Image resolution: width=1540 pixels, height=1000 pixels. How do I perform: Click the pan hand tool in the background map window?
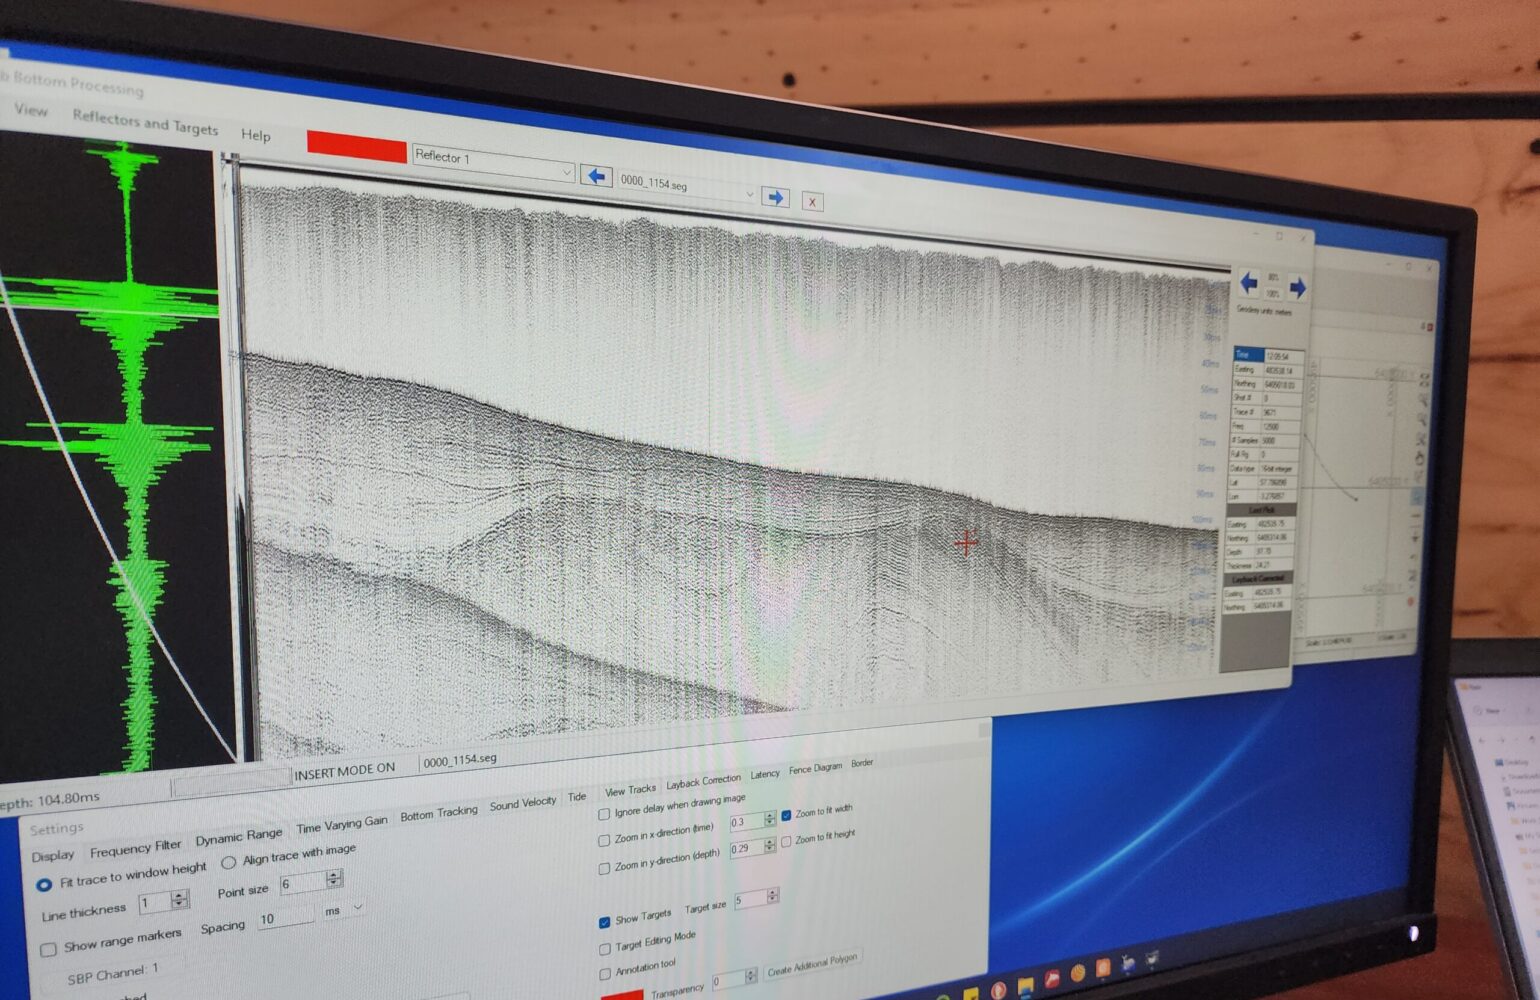point(1421,459)
